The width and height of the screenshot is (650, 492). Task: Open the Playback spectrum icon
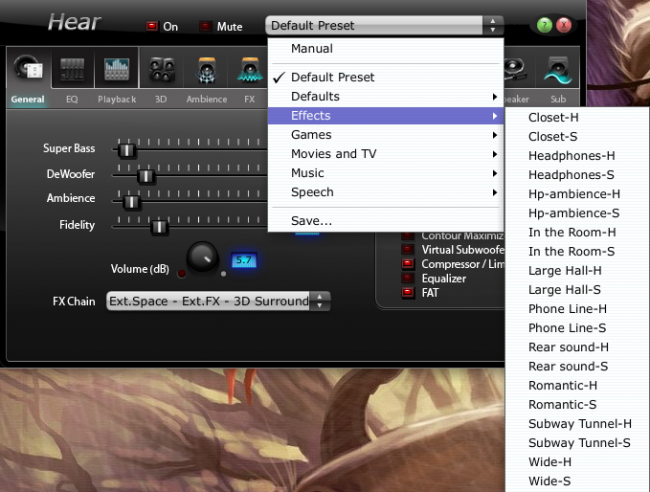coord(116,68)
